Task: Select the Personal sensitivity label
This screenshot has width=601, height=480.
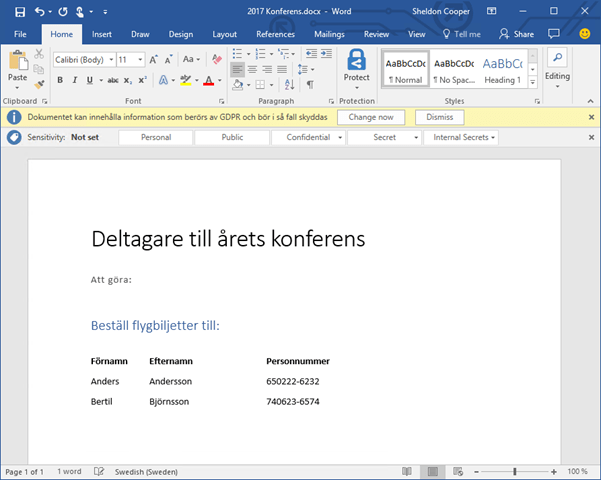Action: click(156, 137)
